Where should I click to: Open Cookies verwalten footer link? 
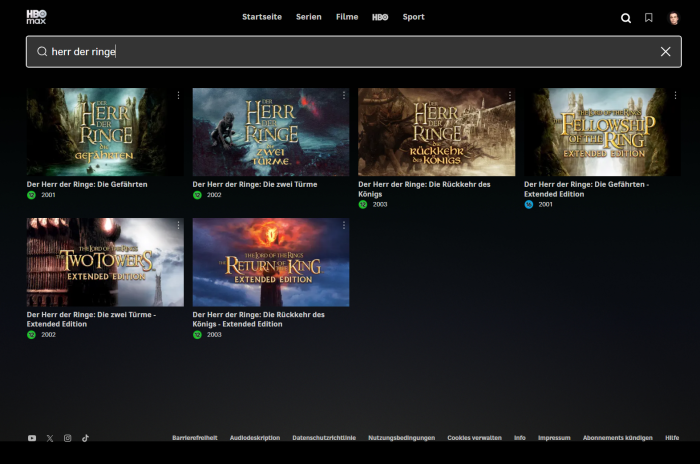click(475, 438)
